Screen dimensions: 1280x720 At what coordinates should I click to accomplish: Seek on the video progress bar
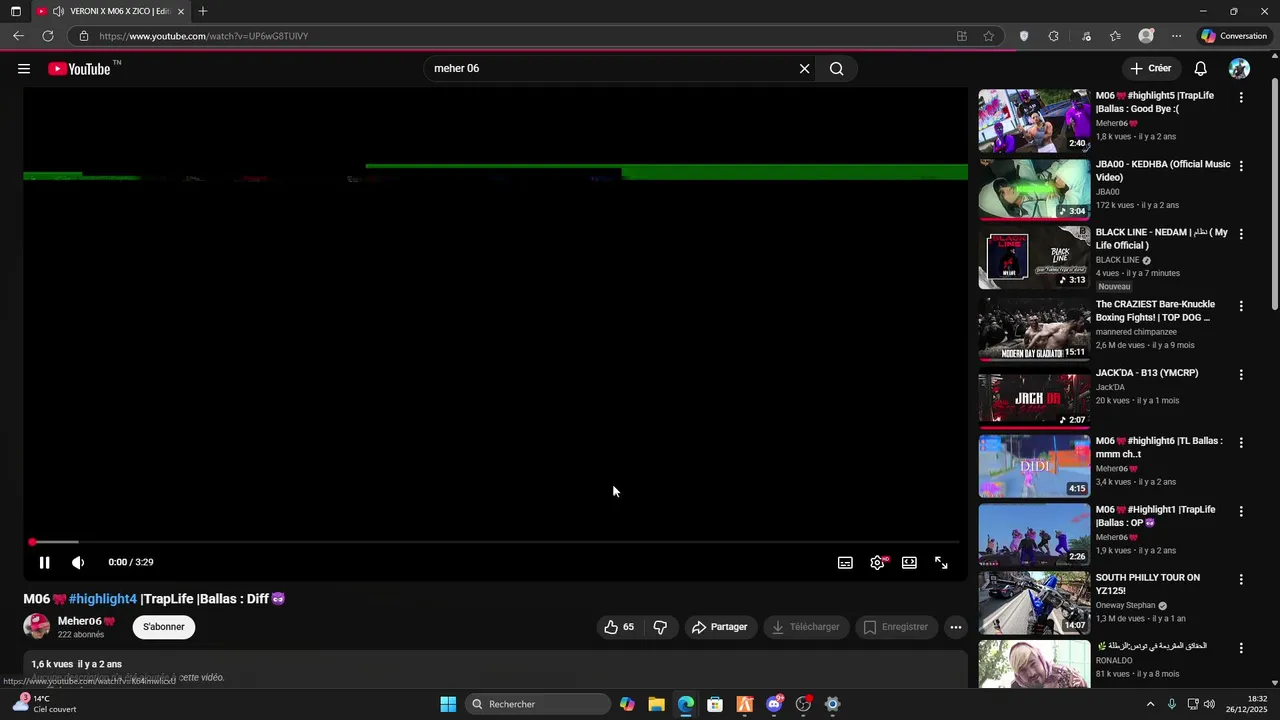(495, 542)
